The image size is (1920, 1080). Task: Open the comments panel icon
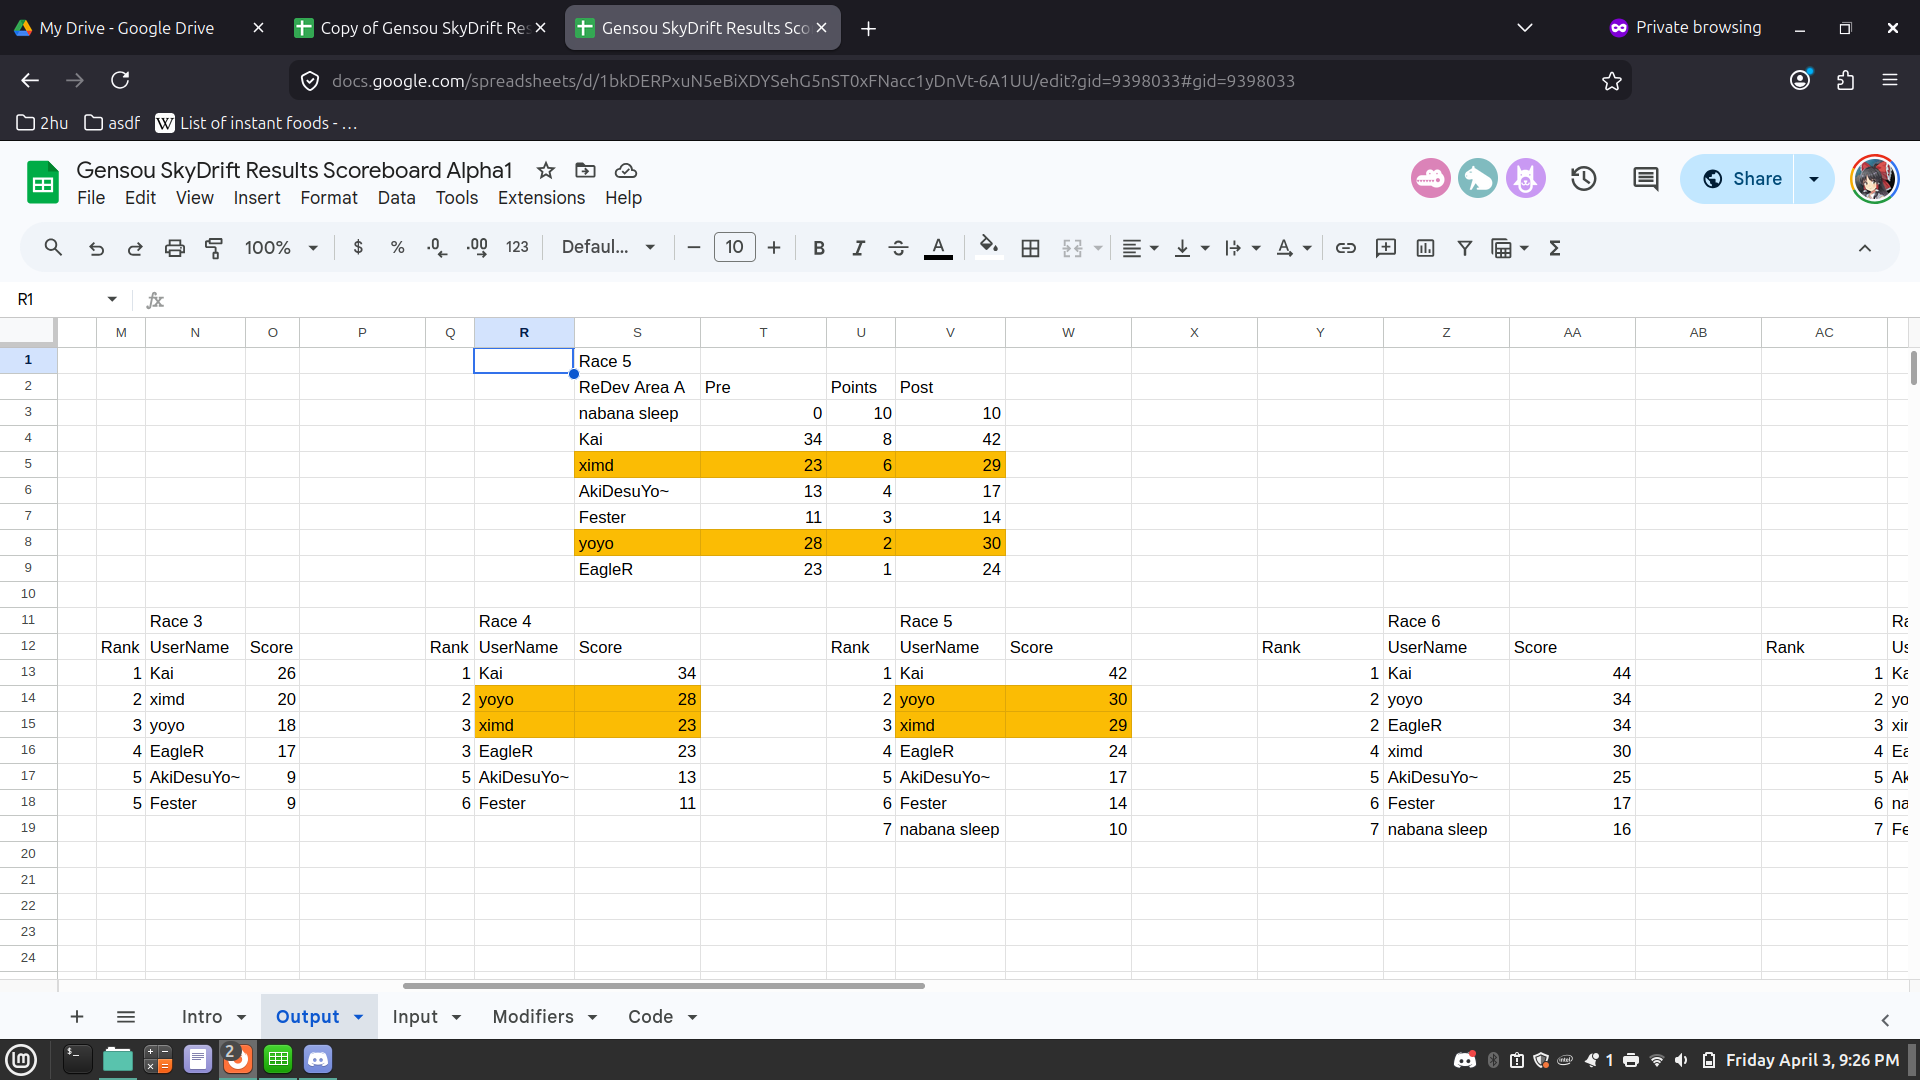(1645, 179)
